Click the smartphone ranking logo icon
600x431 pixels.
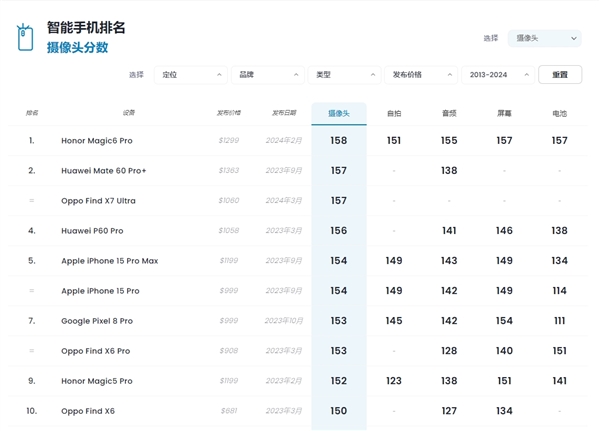pos(24,38)
